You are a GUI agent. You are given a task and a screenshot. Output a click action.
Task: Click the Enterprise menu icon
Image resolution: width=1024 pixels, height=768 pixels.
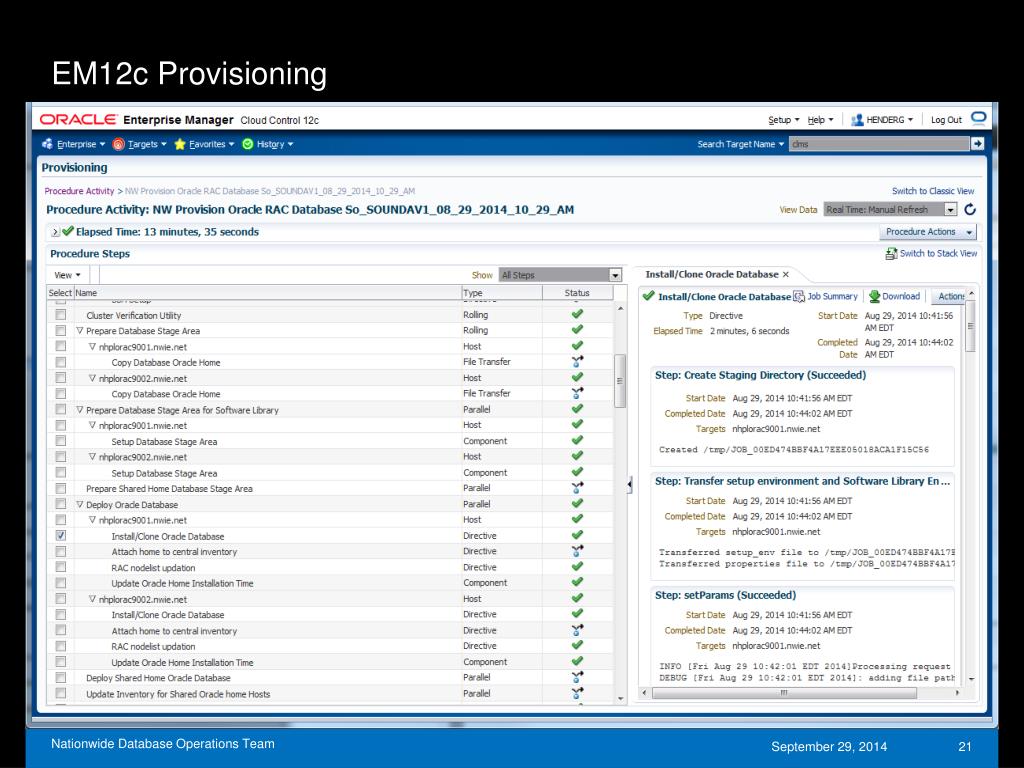coord(47,144)
